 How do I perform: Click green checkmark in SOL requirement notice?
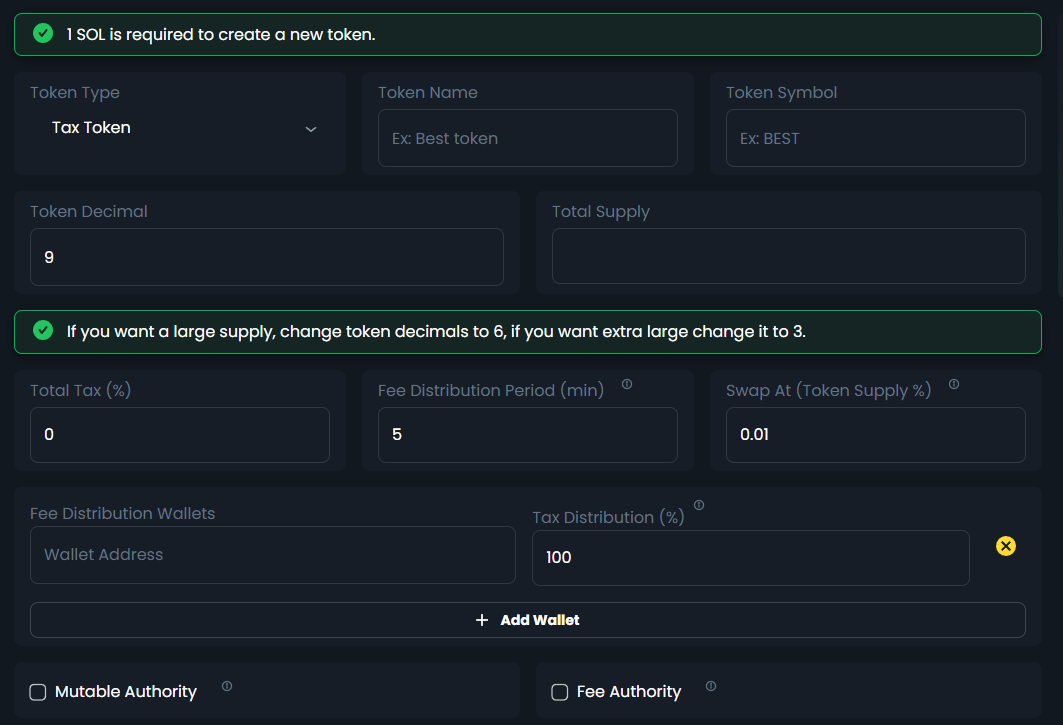tap(43, 34)
